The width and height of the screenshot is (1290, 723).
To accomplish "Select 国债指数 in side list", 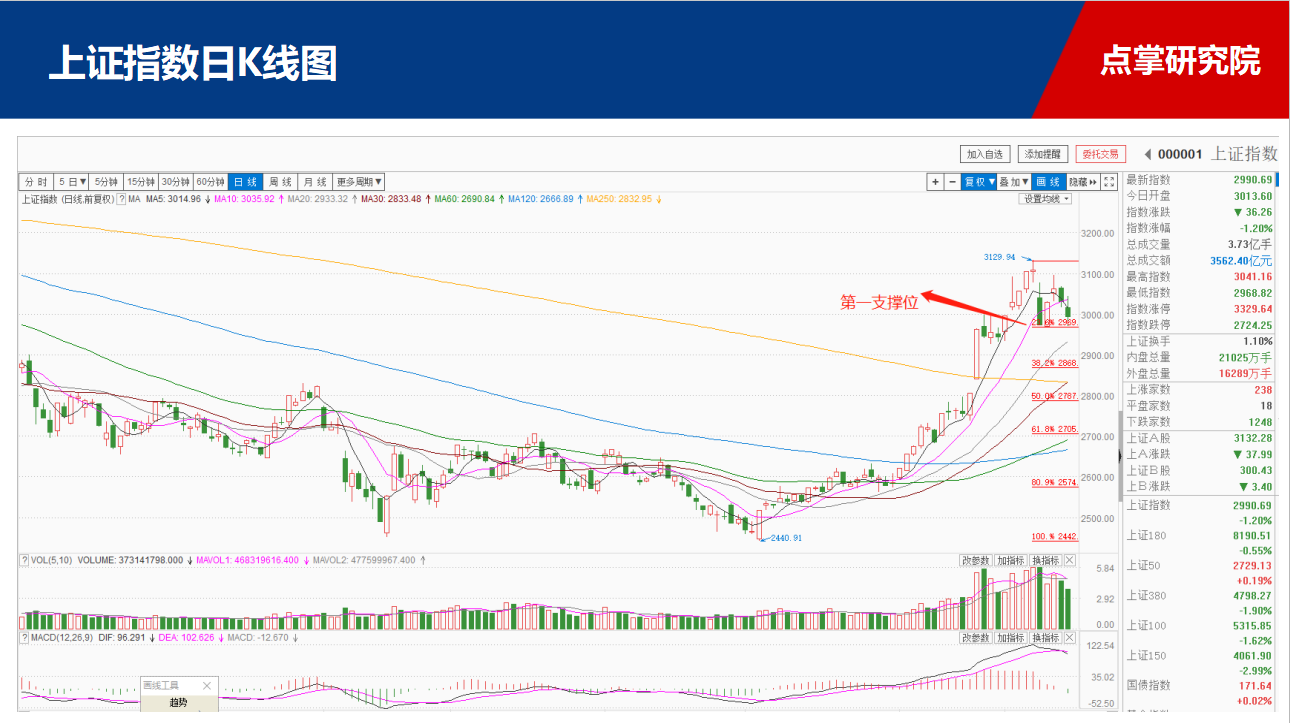I will coord(1199,692).
